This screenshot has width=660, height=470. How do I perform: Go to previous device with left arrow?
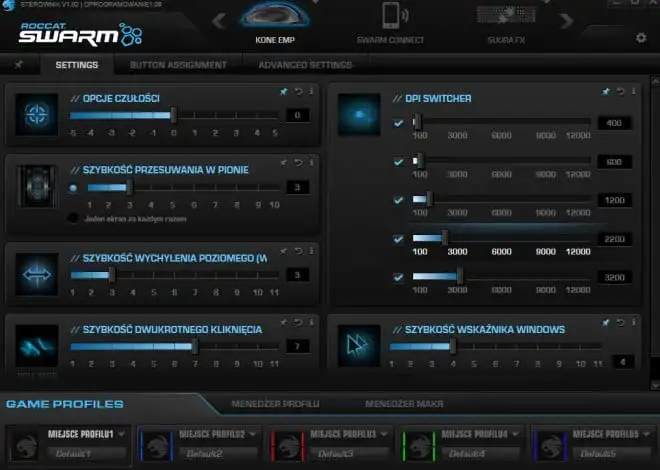pyautogui.click(x=219, y=21)
